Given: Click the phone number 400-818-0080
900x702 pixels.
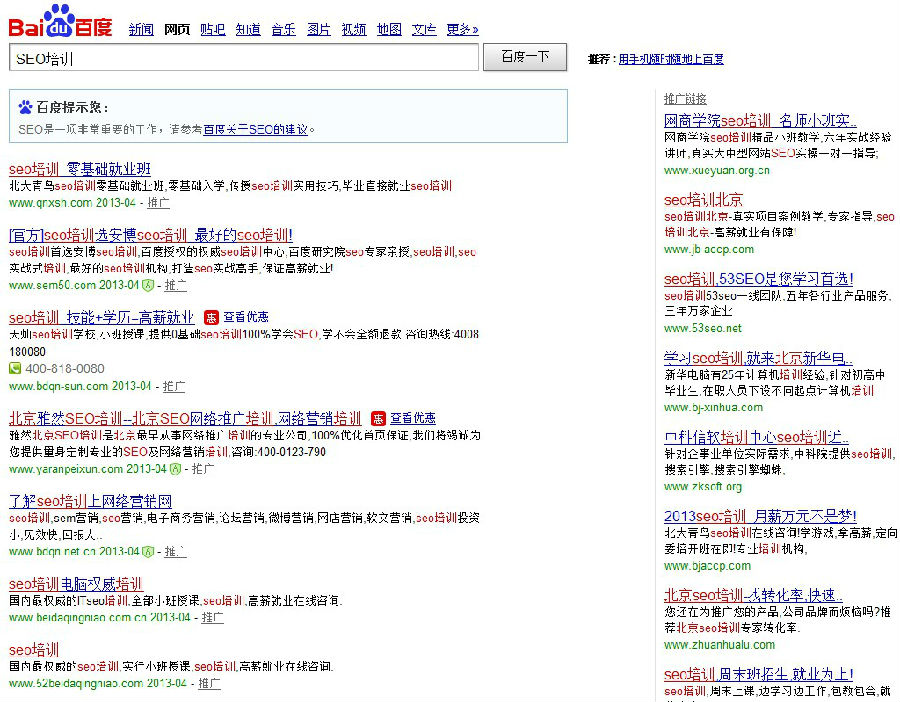Looking at the screenshot, I should 65,369.
